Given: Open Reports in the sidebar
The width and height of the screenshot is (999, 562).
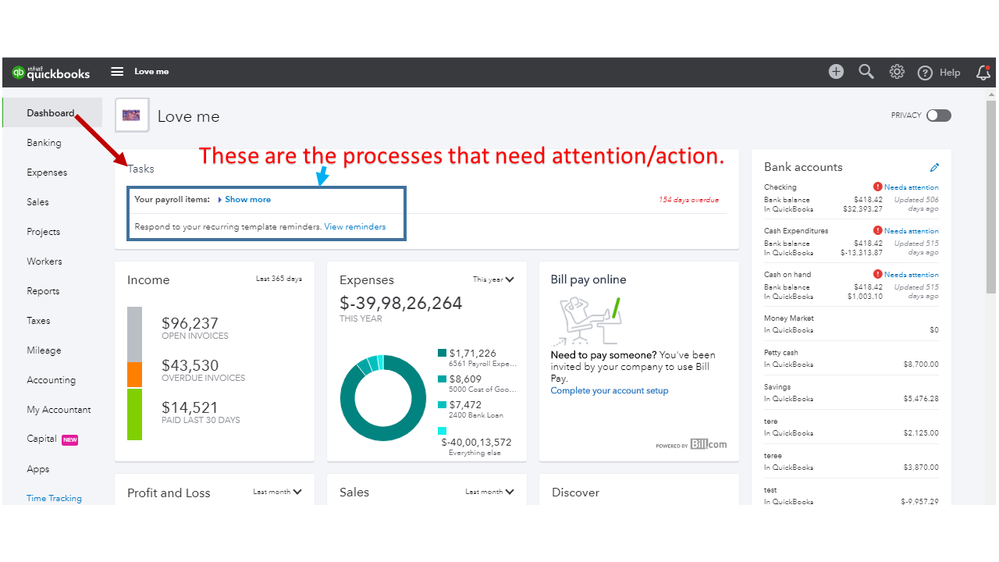Looking at the screenshot, I should pos(43,291).
